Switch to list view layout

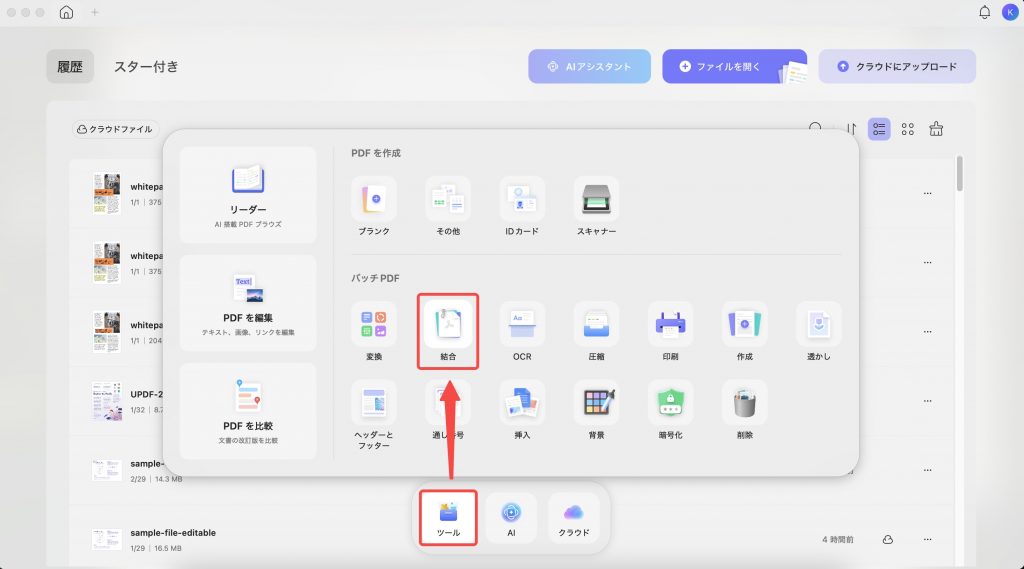click(x=879, y=129)
